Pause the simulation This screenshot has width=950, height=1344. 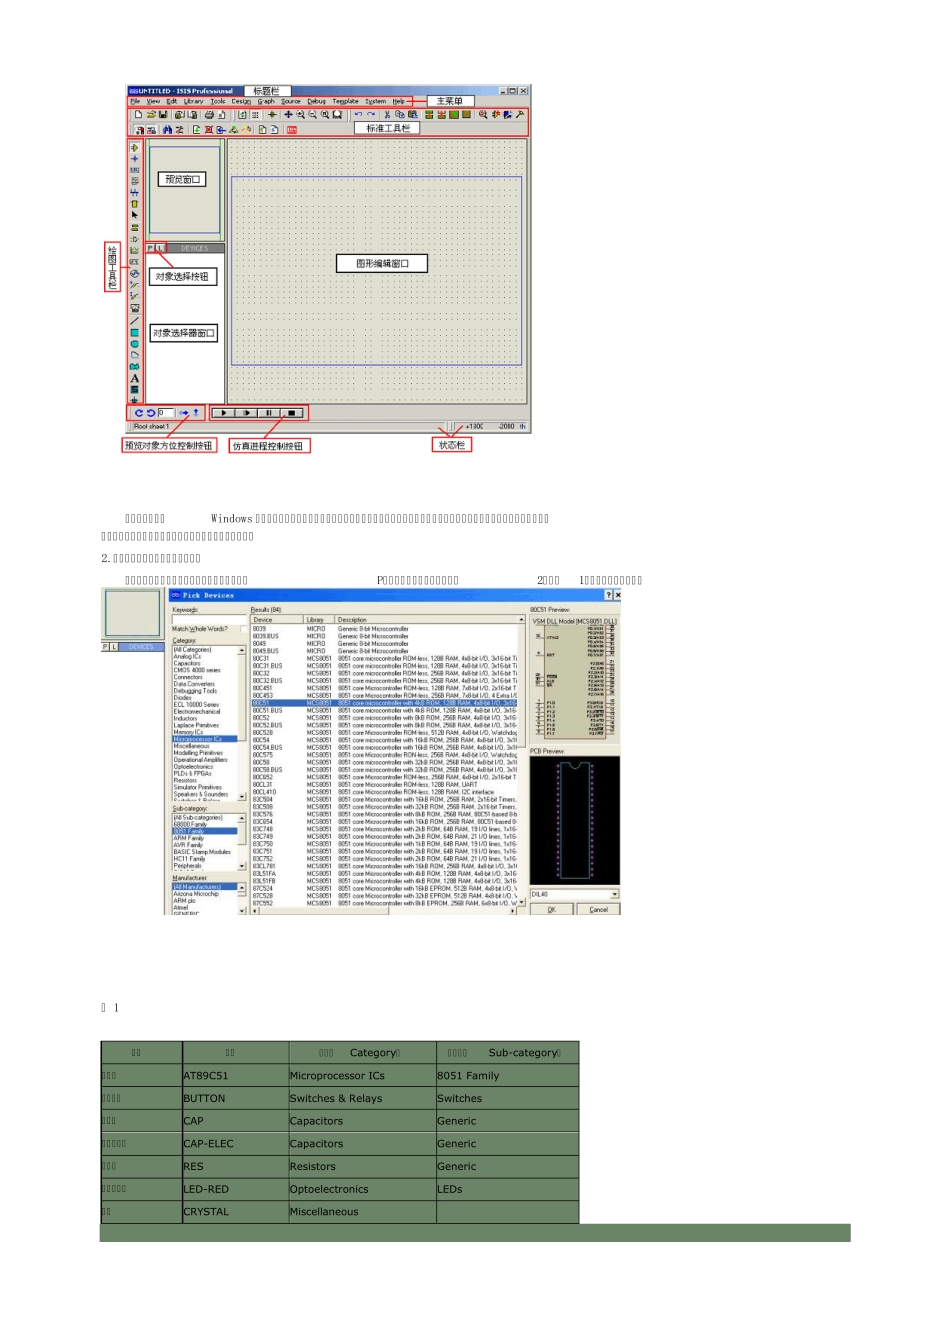pos(269,413)
